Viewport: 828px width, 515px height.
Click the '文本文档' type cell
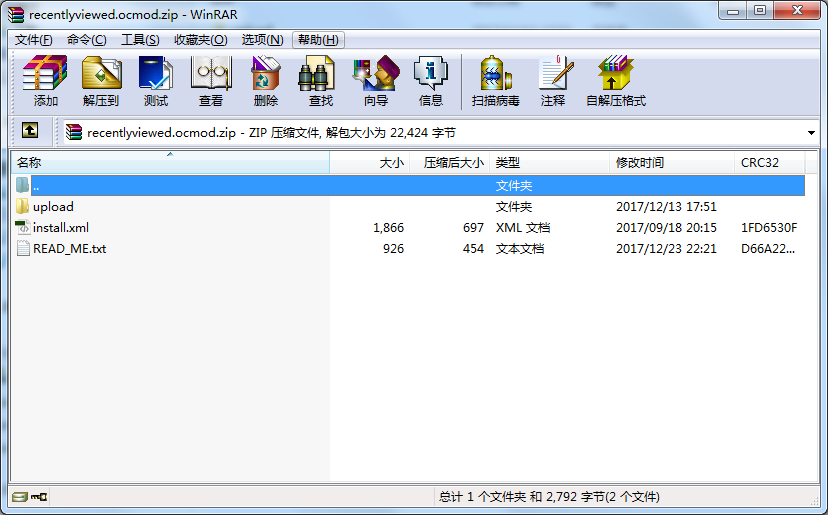click(x=520, y=249)
